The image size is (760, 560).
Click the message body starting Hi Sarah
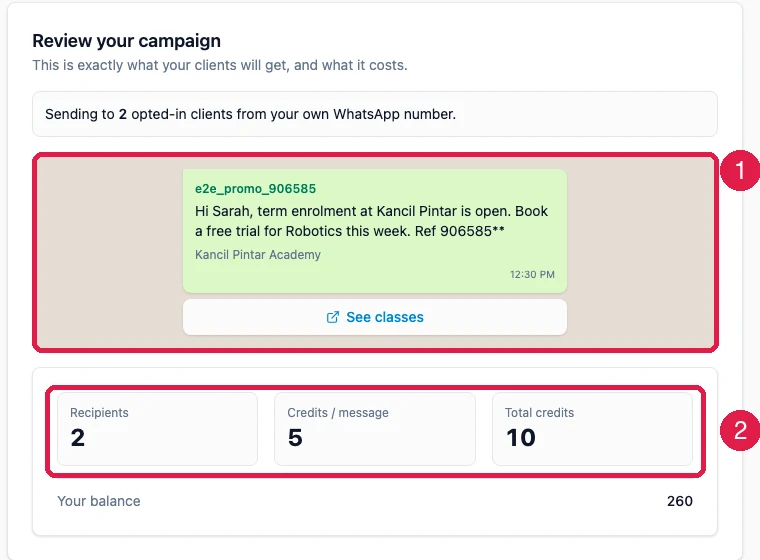coord(371,221)
